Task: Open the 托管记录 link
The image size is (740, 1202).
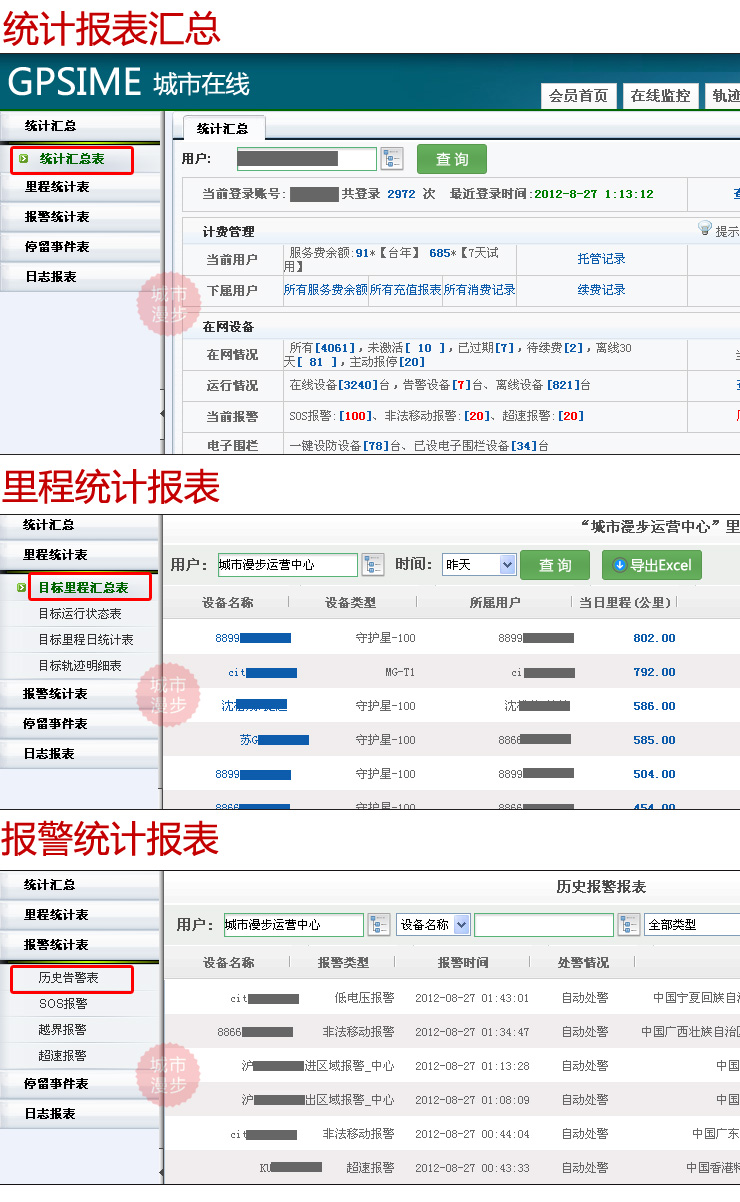Action: pyautogui.click(x=601, y=259)
